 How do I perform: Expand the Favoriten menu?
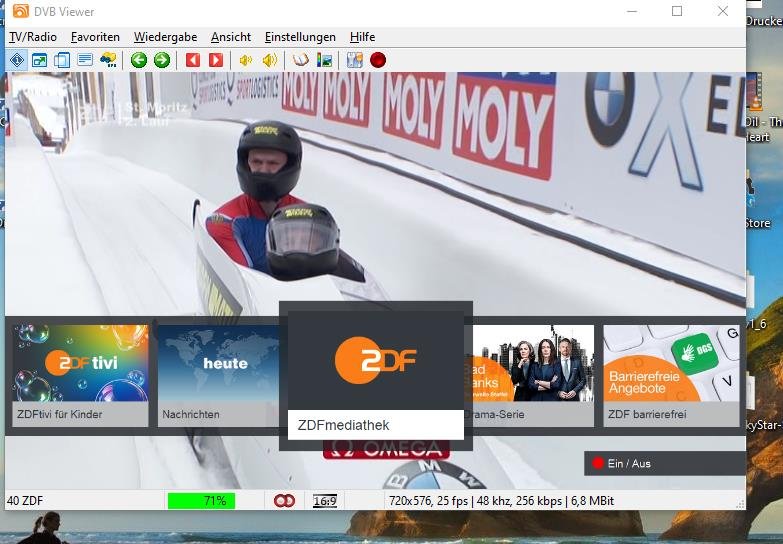(95, 37)
